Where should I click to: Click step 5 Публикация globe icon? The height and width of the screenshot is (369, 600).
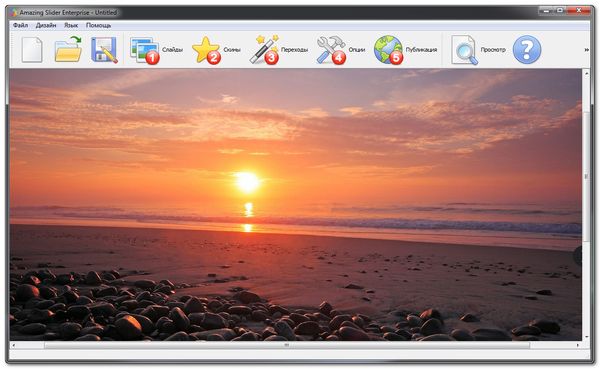click(x=389, y=50)
